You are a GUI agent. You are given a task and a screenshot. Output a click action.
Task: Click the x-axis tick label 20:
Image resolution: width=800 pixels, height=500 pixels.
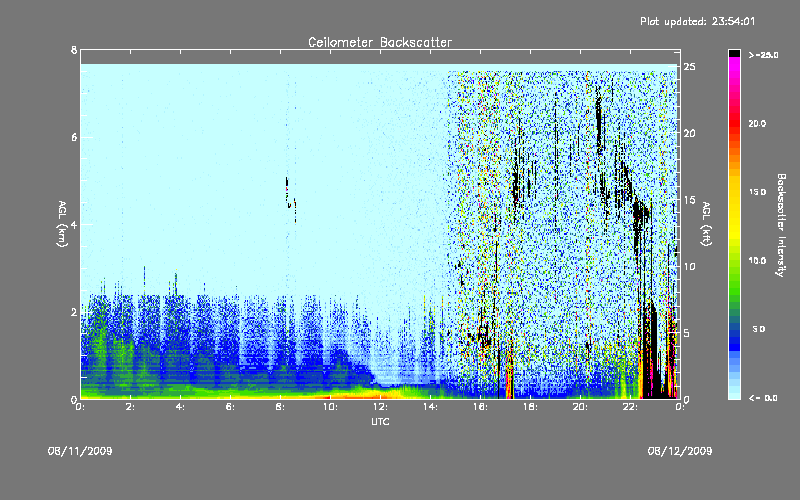(580, 407)
